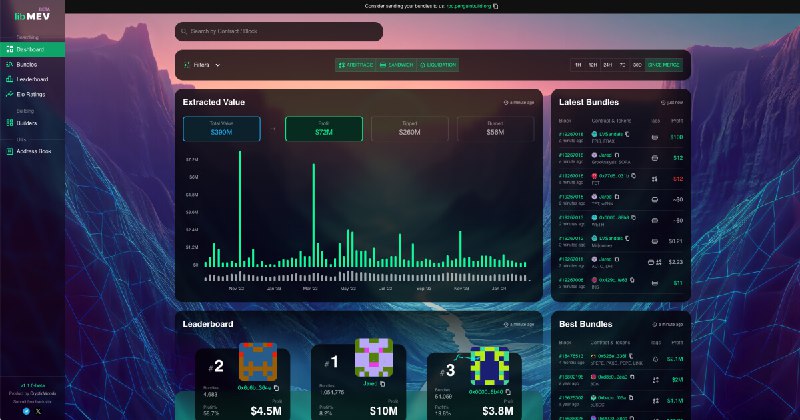Open Bundles from the sidebar

coord(26,64)
